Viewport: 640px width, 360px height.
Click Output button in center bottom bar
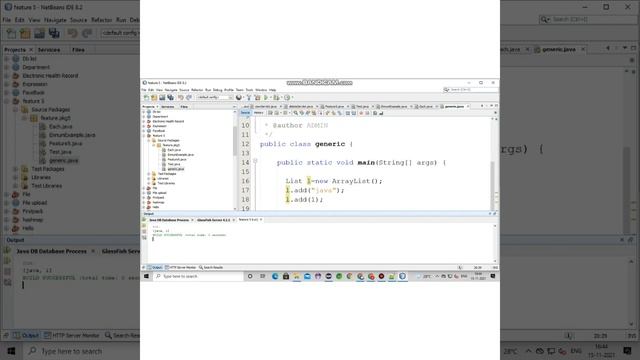click(x=155, y=267)
